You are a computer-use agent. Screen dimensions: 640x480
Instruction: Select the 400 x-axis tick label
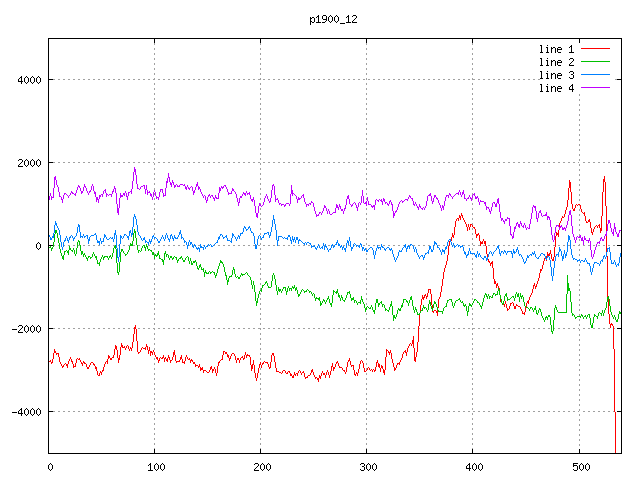point(473,466)
